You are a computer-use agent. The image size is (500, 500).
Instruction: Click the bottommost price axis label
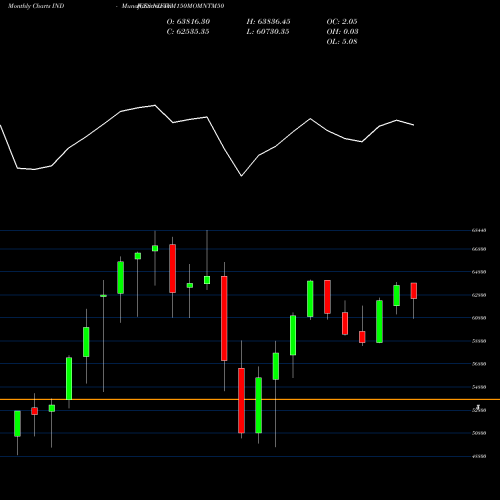click(479, 456)
